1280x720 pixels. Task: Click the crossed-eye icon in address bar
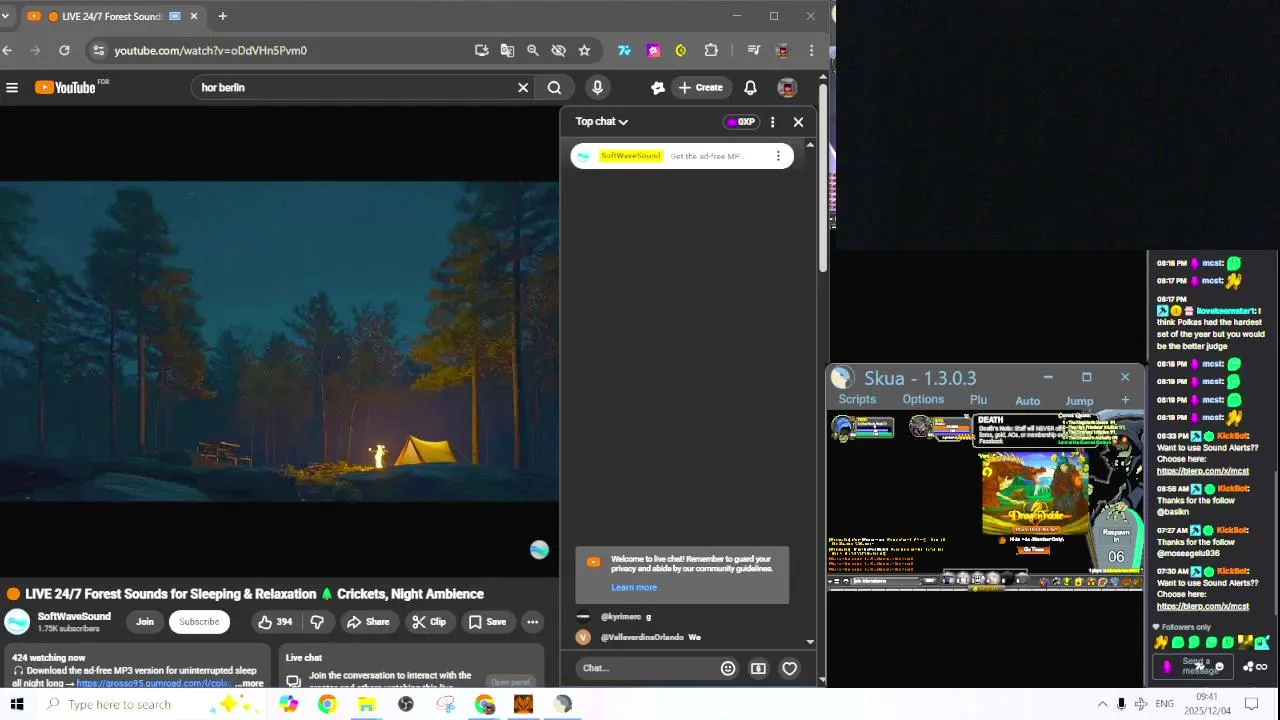click(x=558, y=50)
